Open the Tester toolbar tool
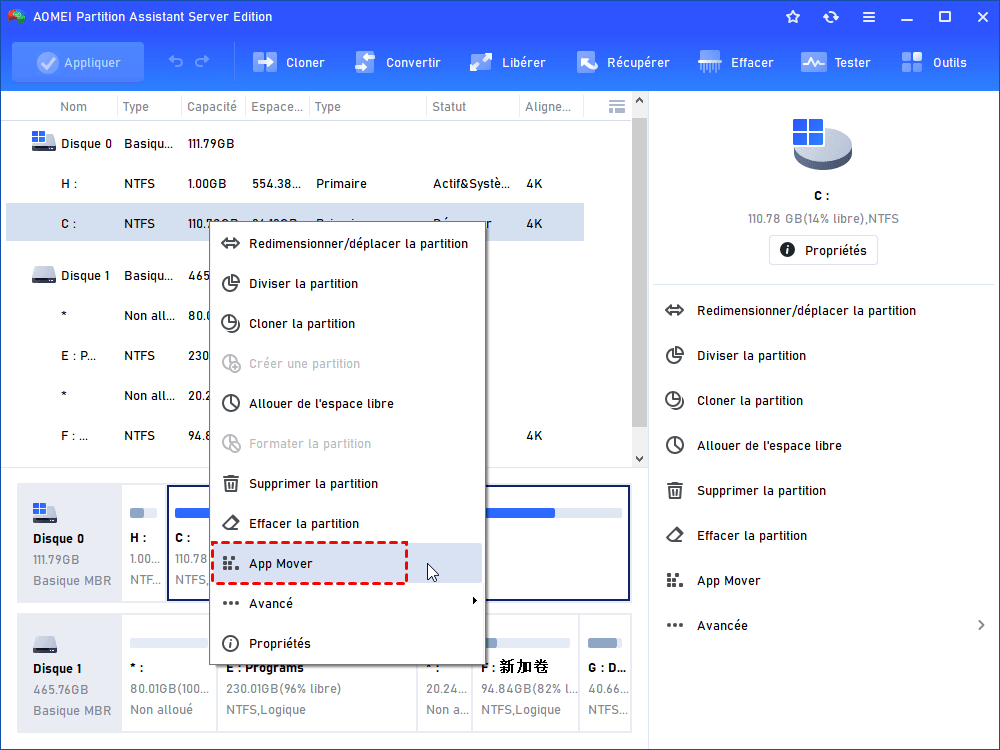Viewport: 1000px width, 750px height. [835, 62]
